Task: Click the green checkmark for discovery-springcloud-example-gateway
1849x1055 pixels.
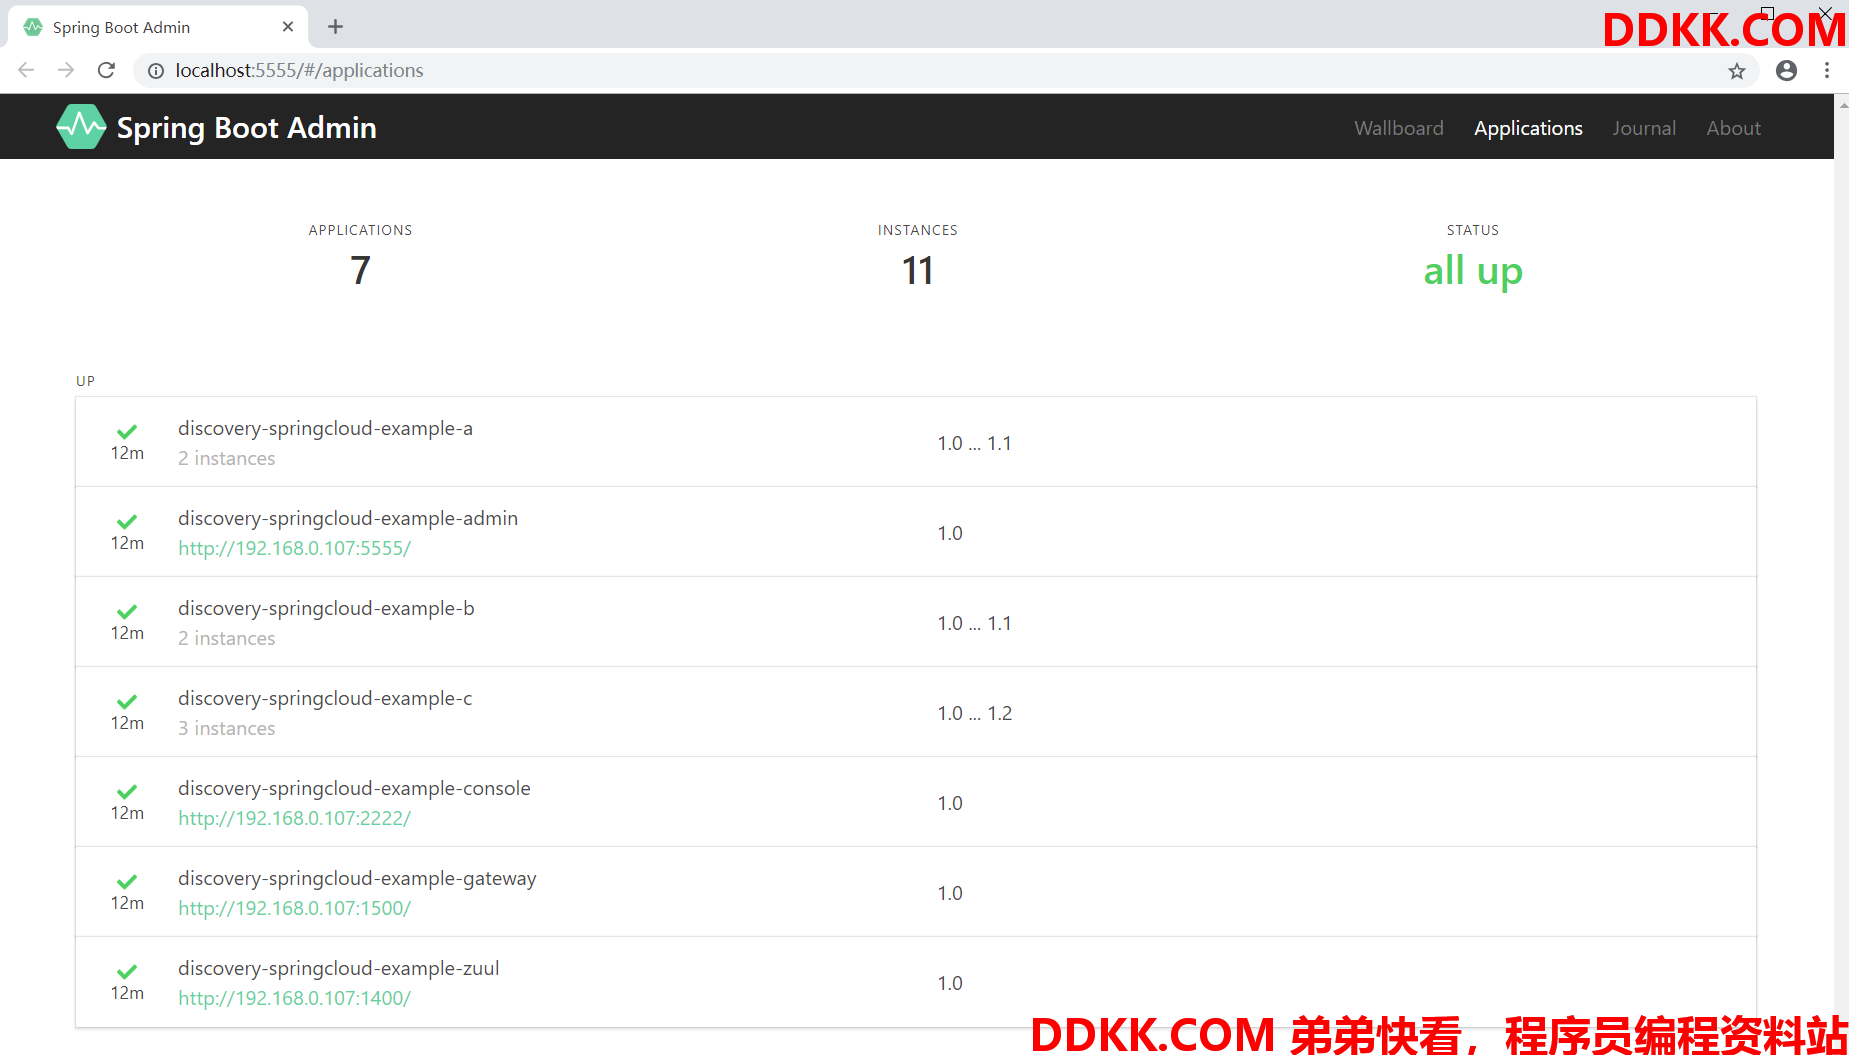Action: (127, 882)
